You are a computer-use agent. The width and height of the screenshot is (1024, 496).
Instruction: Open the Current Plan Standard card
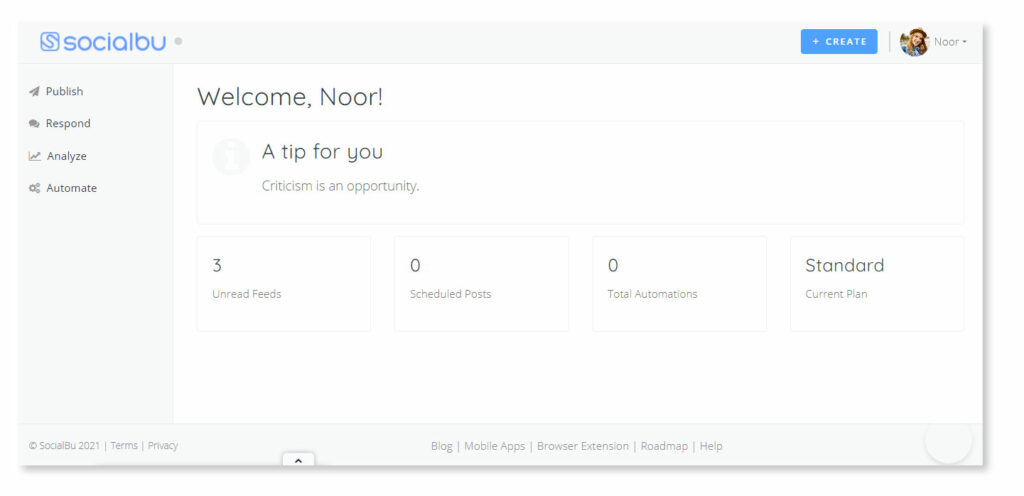877,284
